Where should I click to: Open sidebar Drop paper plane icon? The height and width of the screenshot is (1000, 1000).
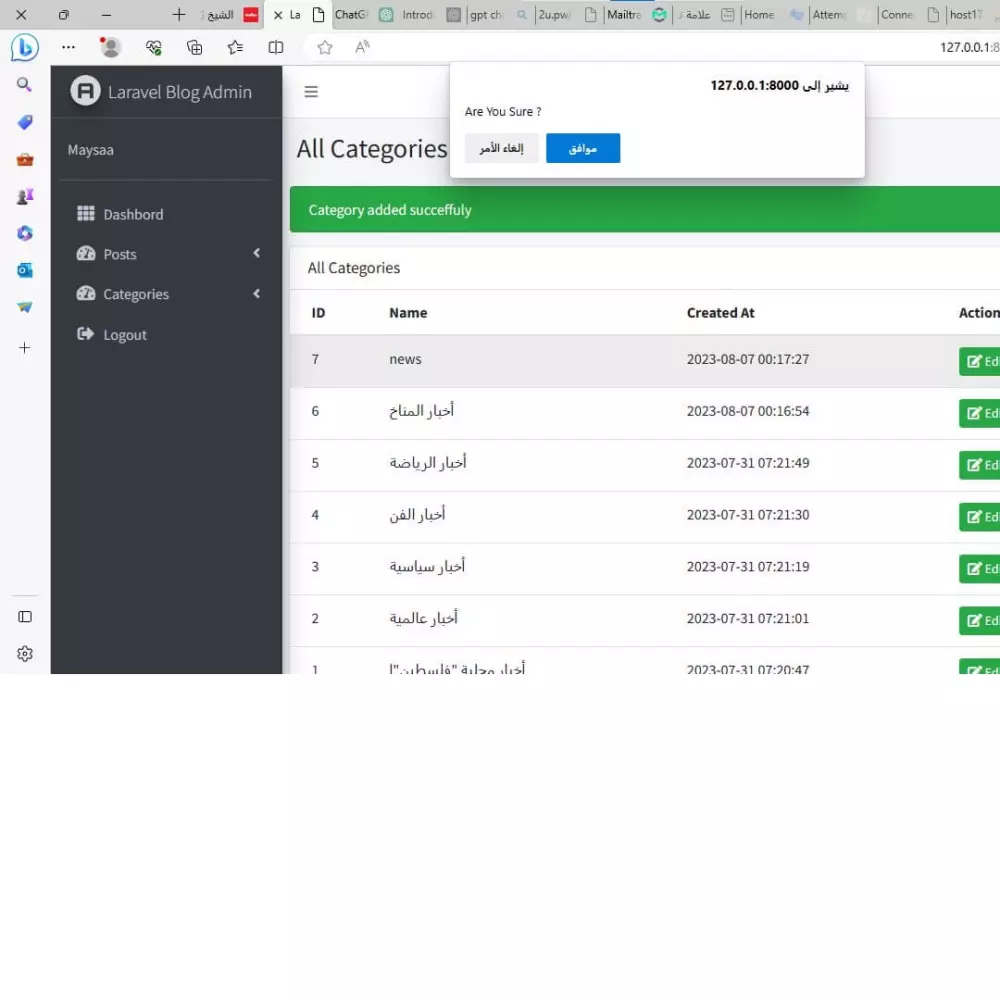[x=24, y=307]
